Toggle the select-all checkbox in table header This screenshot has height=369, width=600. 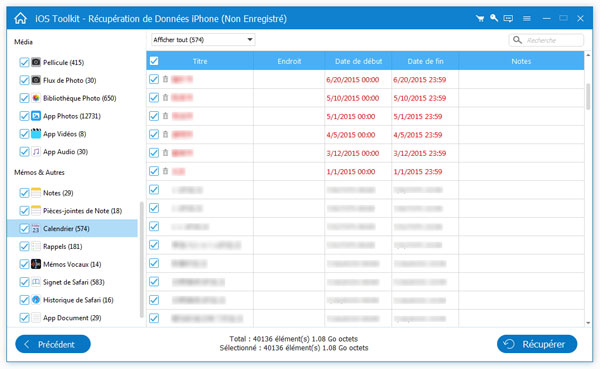[x=154, y=61]
